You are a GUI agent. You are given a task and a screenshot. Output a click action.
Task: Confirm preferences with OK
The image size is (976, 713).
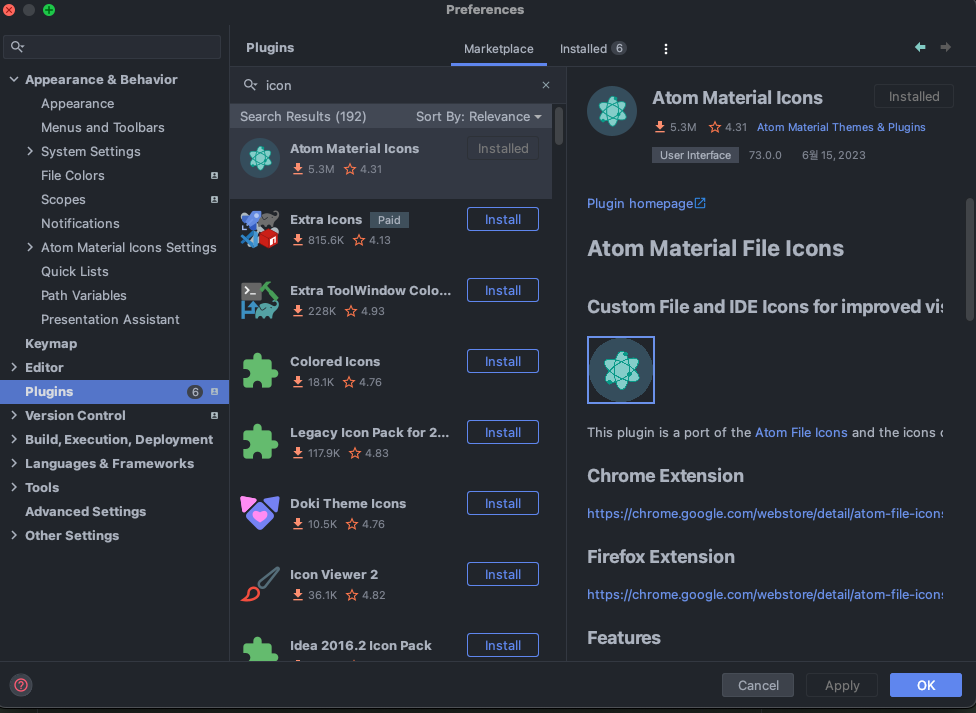click(x=926, y=685)
